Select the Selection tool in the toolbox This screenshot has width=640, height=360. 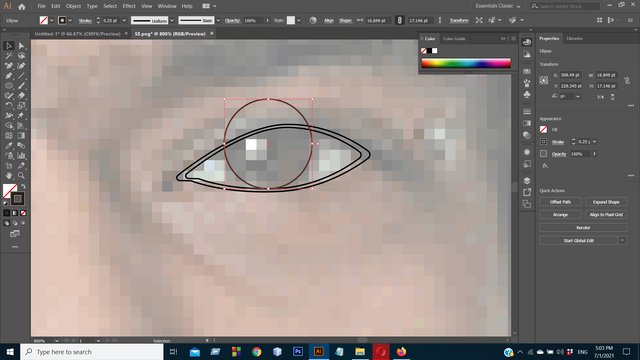9,46
